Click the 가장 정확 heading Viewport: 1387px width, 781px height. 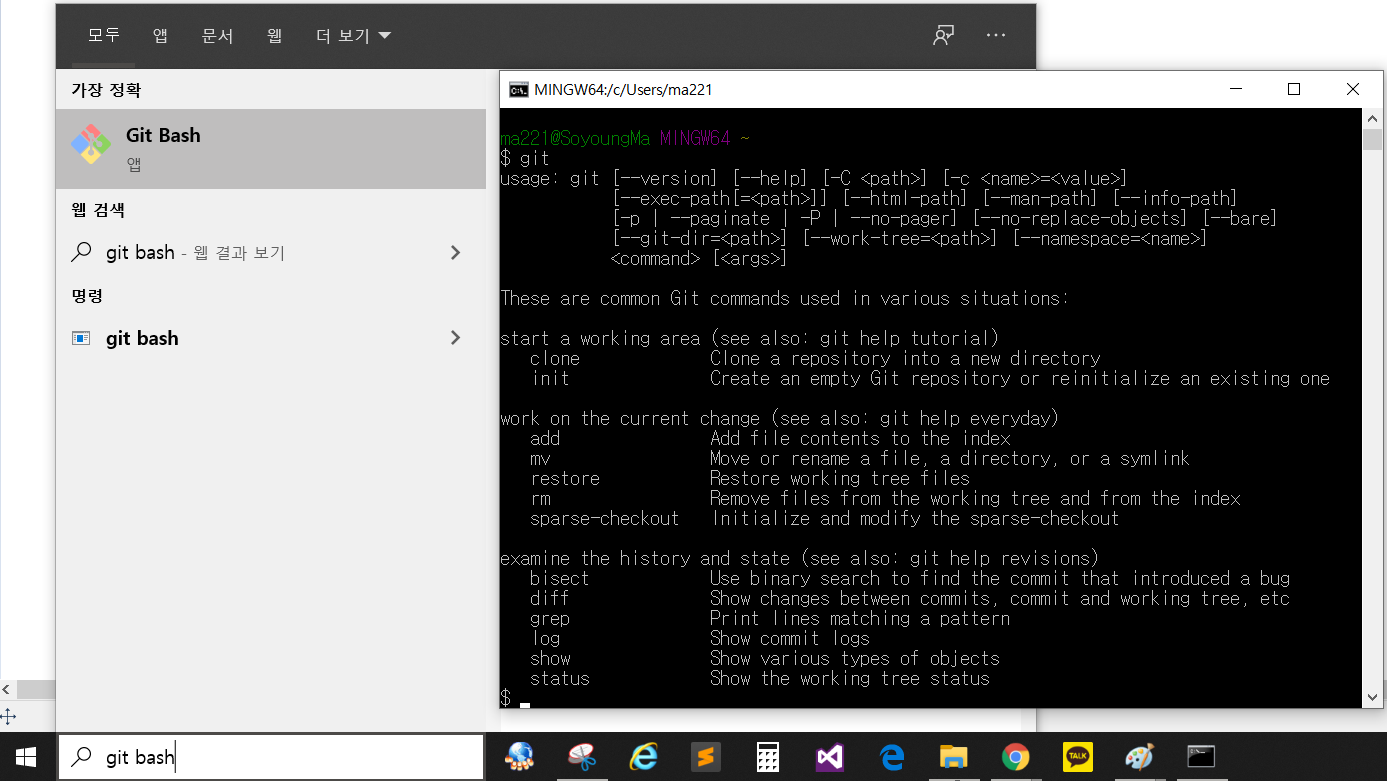[x=106, y=90]
